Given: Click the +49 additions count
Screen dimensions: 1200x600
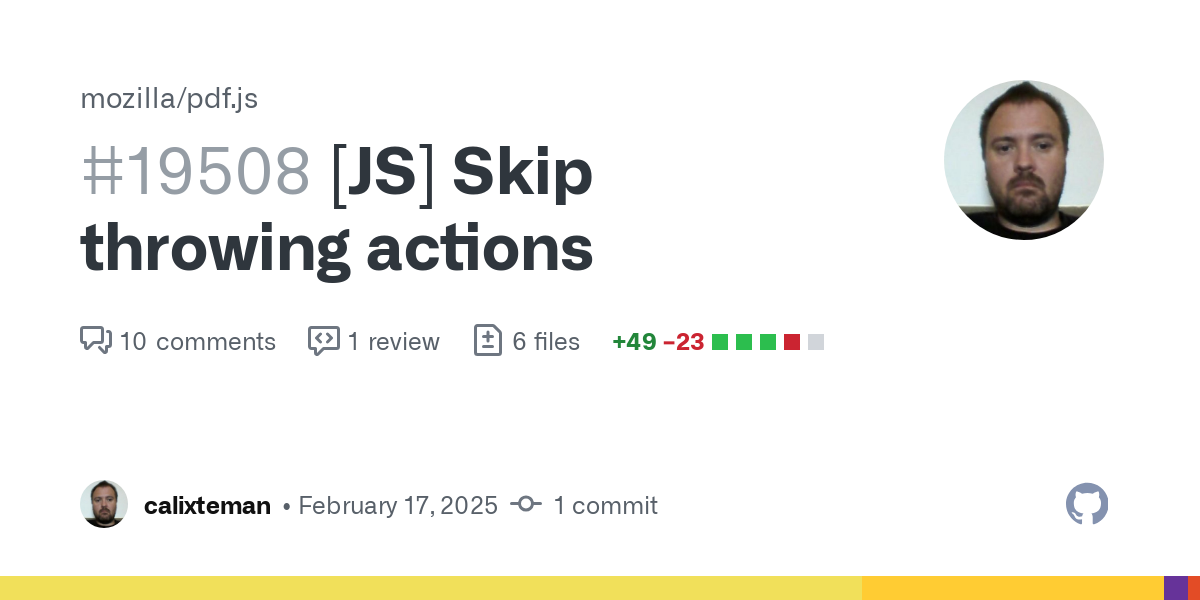Looking at the screenshot, I should coord(634,342).
